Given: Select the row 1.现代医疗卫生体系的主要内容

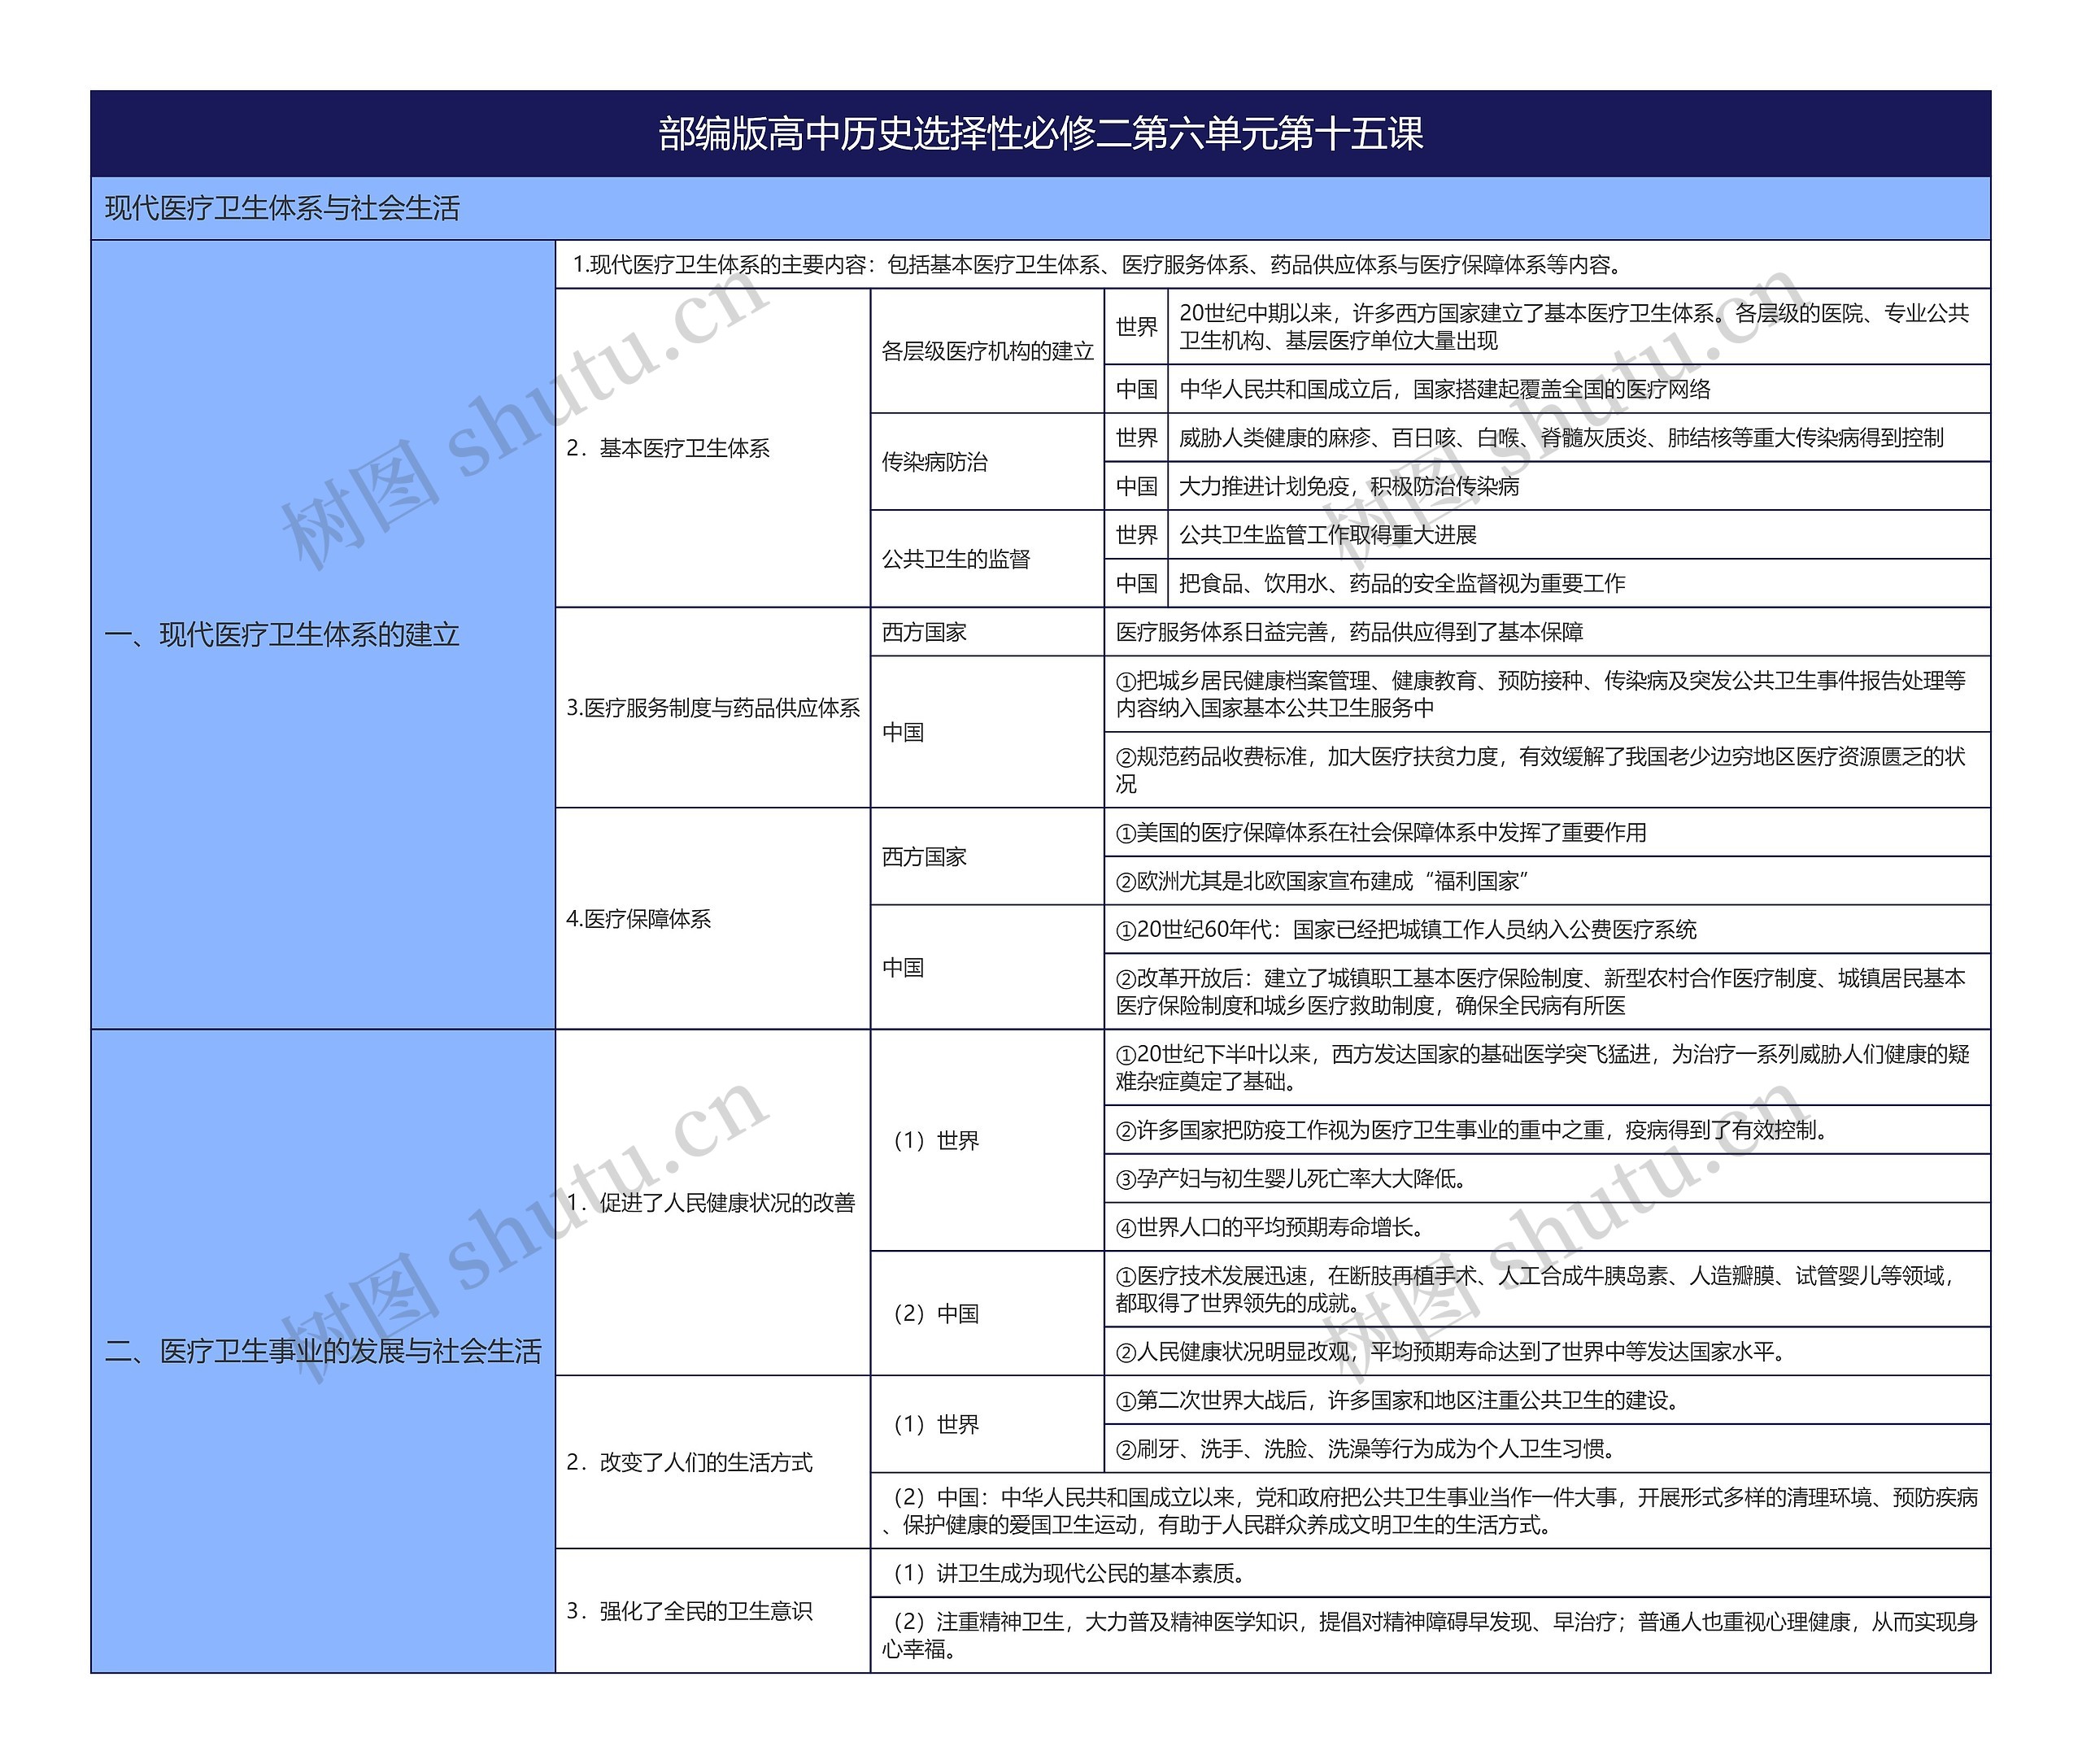Looking at the screenshot, I should pos(1273,264).
